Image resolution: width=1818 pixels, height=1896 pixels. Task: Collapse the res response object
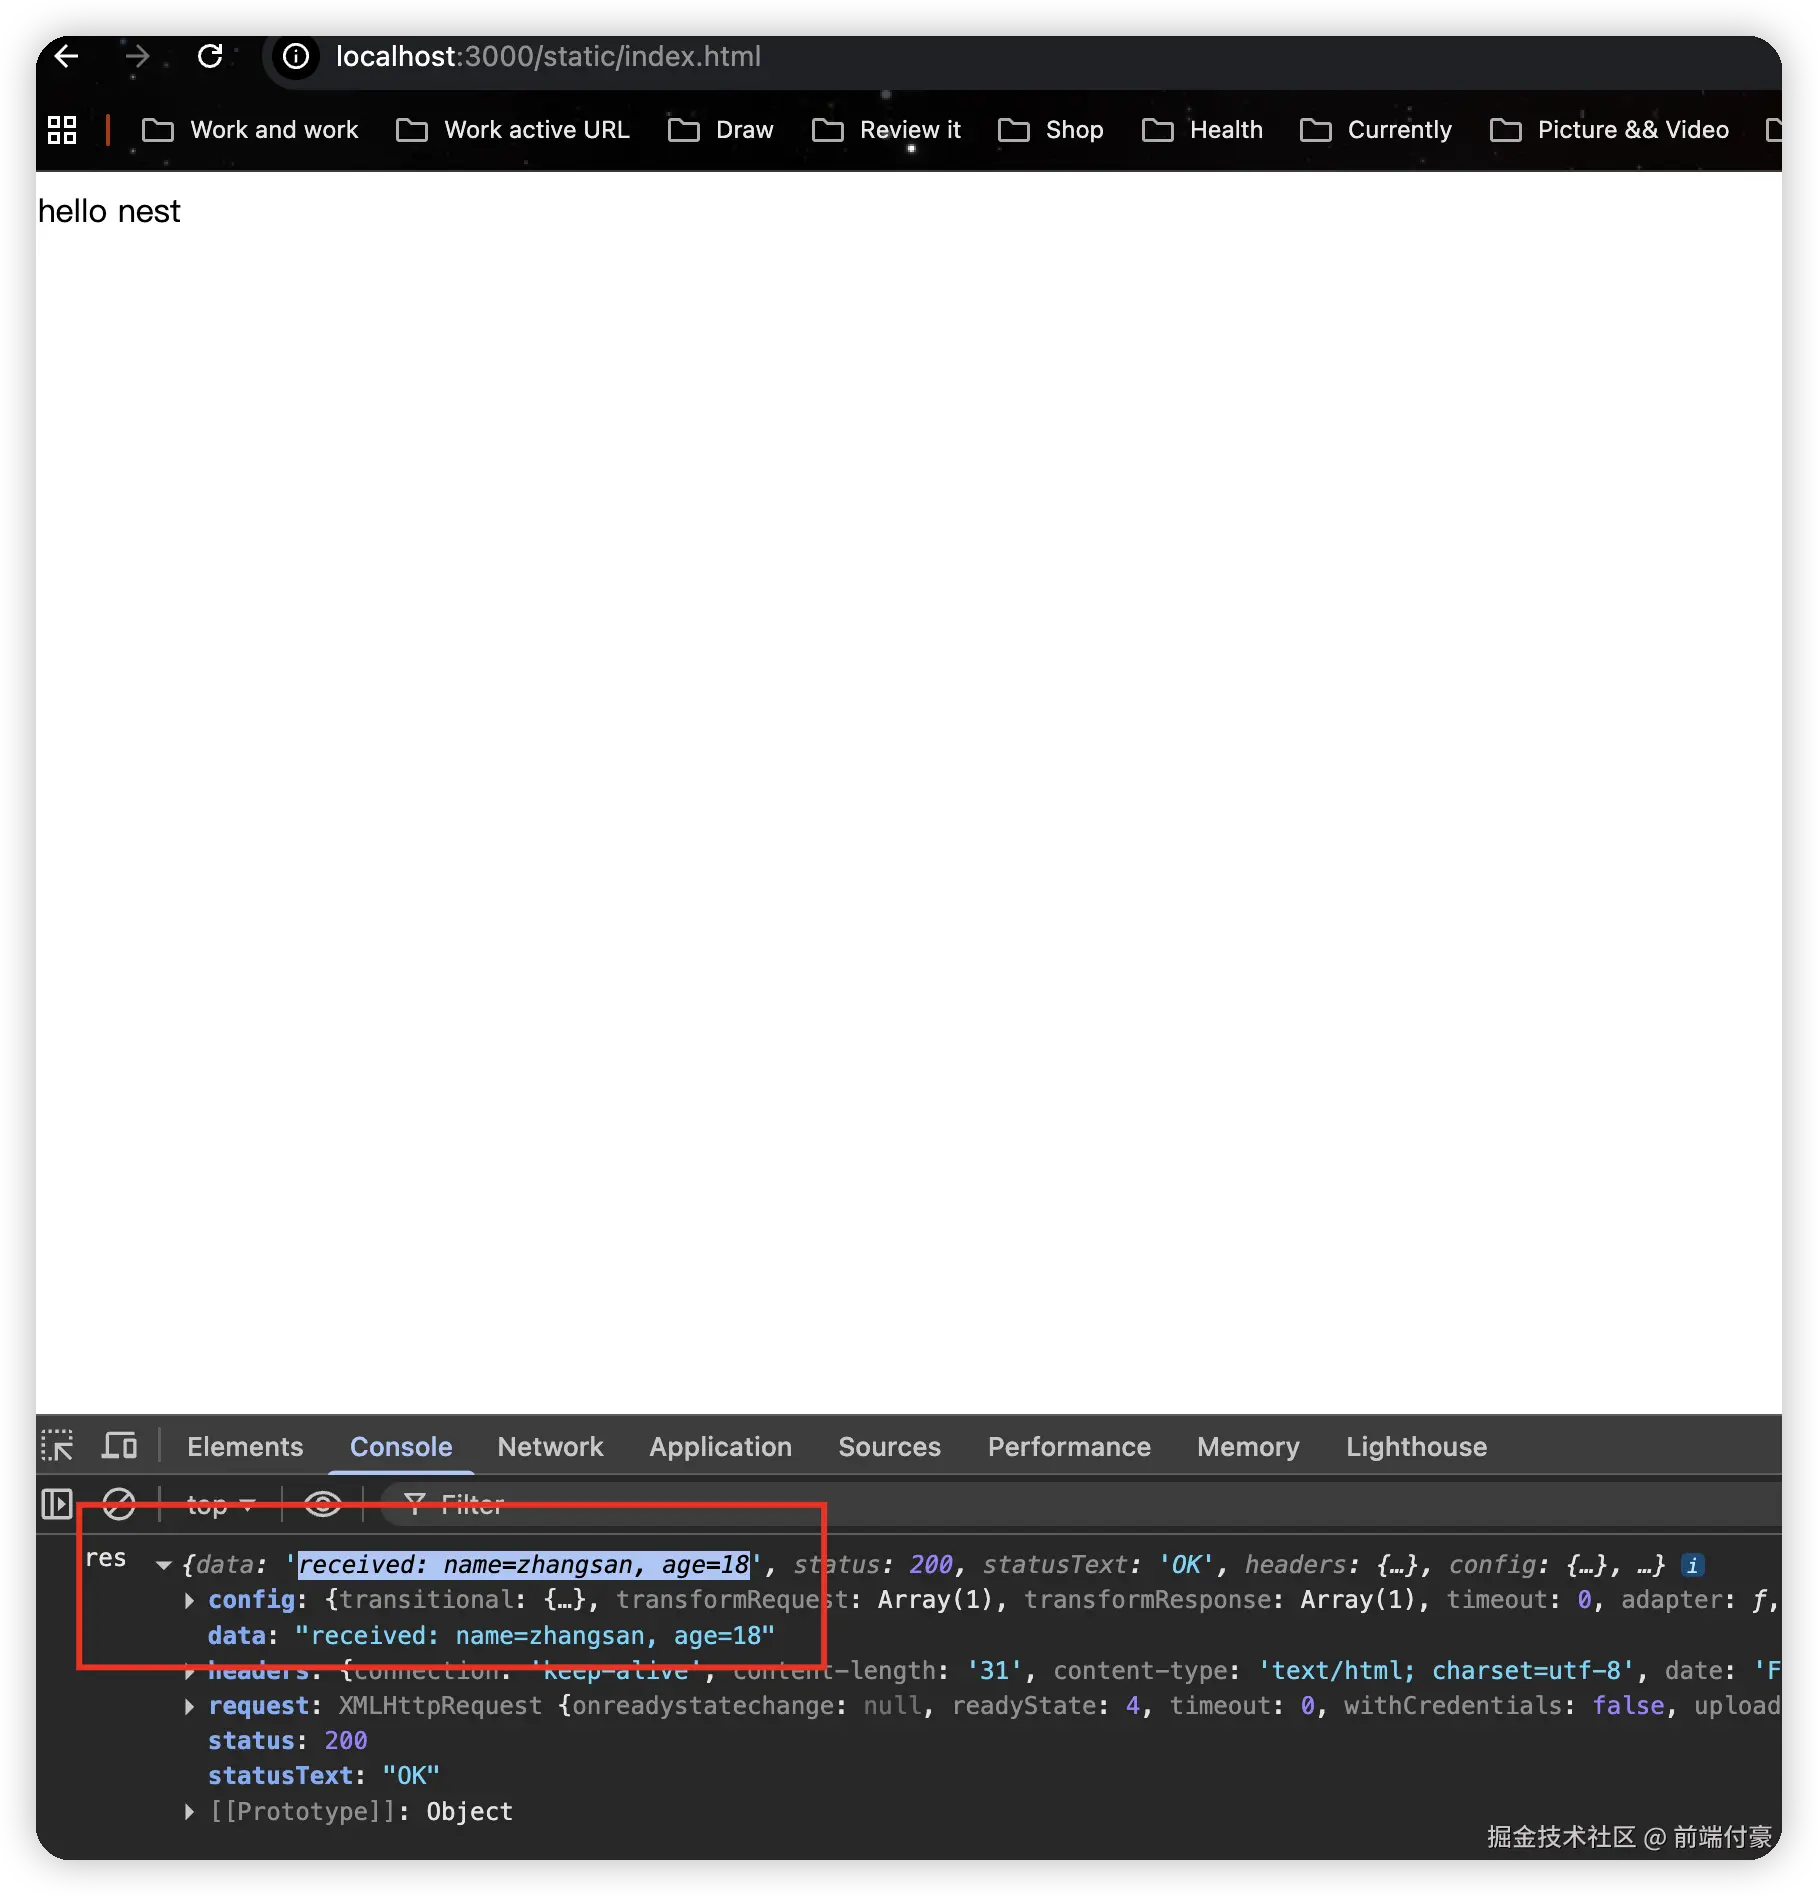163,1566
